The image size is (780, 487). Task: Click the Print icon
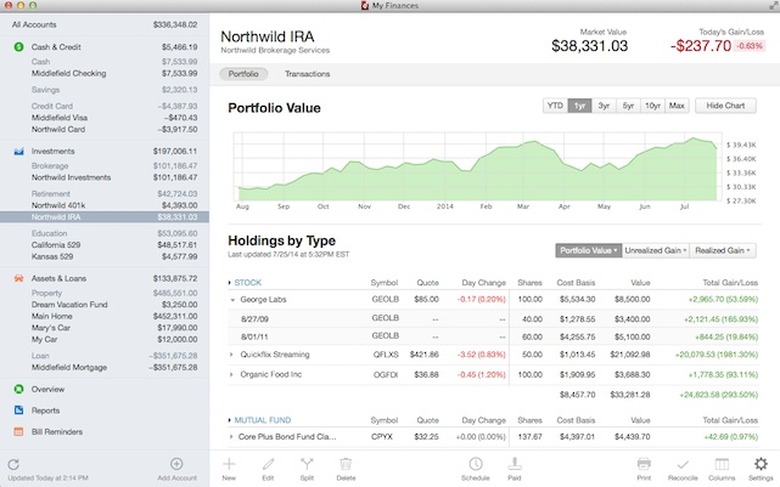click(644, 464)
